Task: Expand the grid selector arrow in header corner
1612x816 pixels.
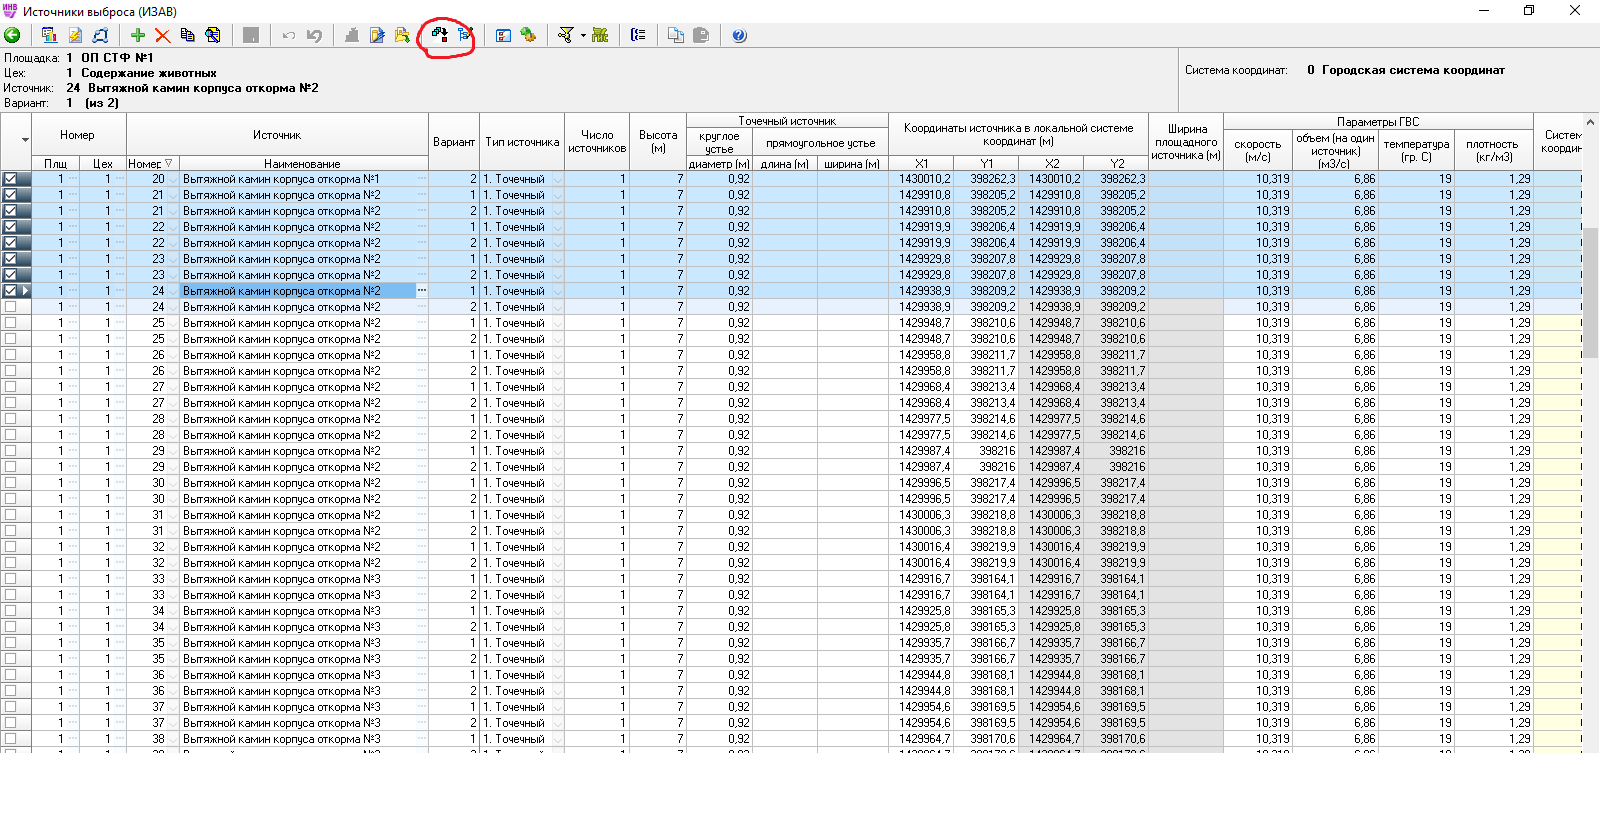Action: click(x=25, y=140)
